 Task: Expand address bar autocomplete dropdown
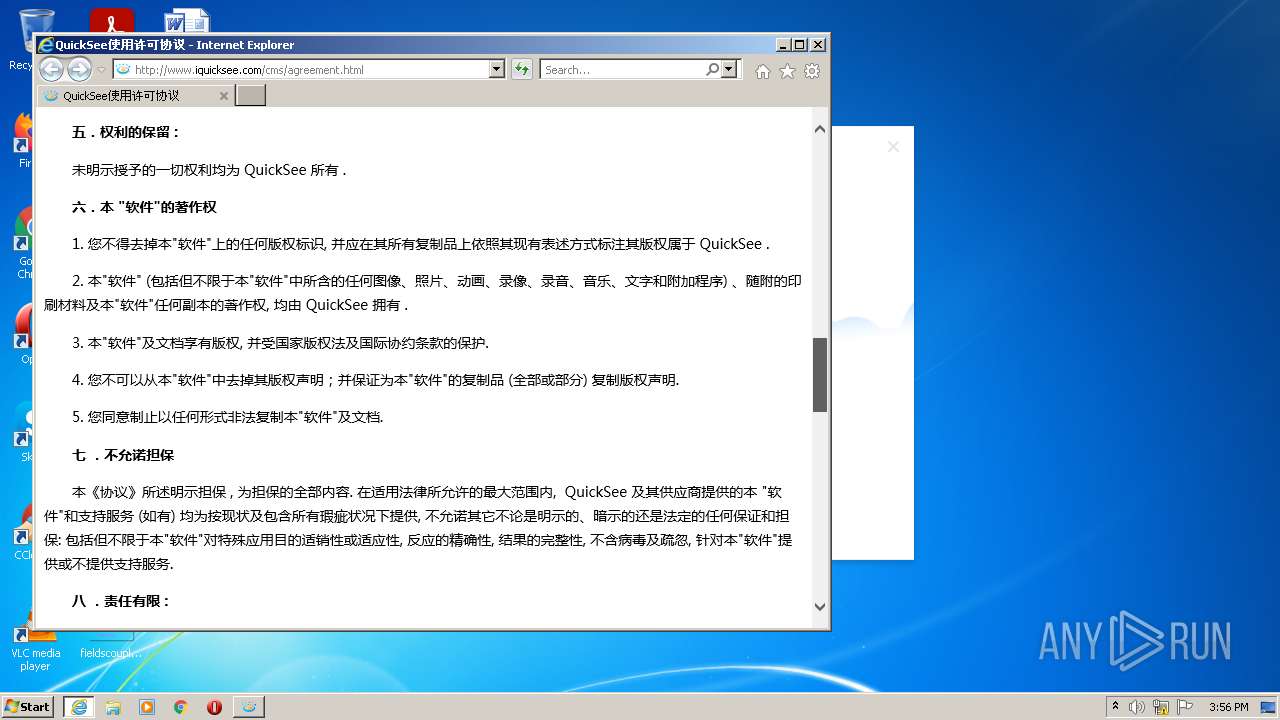point(497,69)
